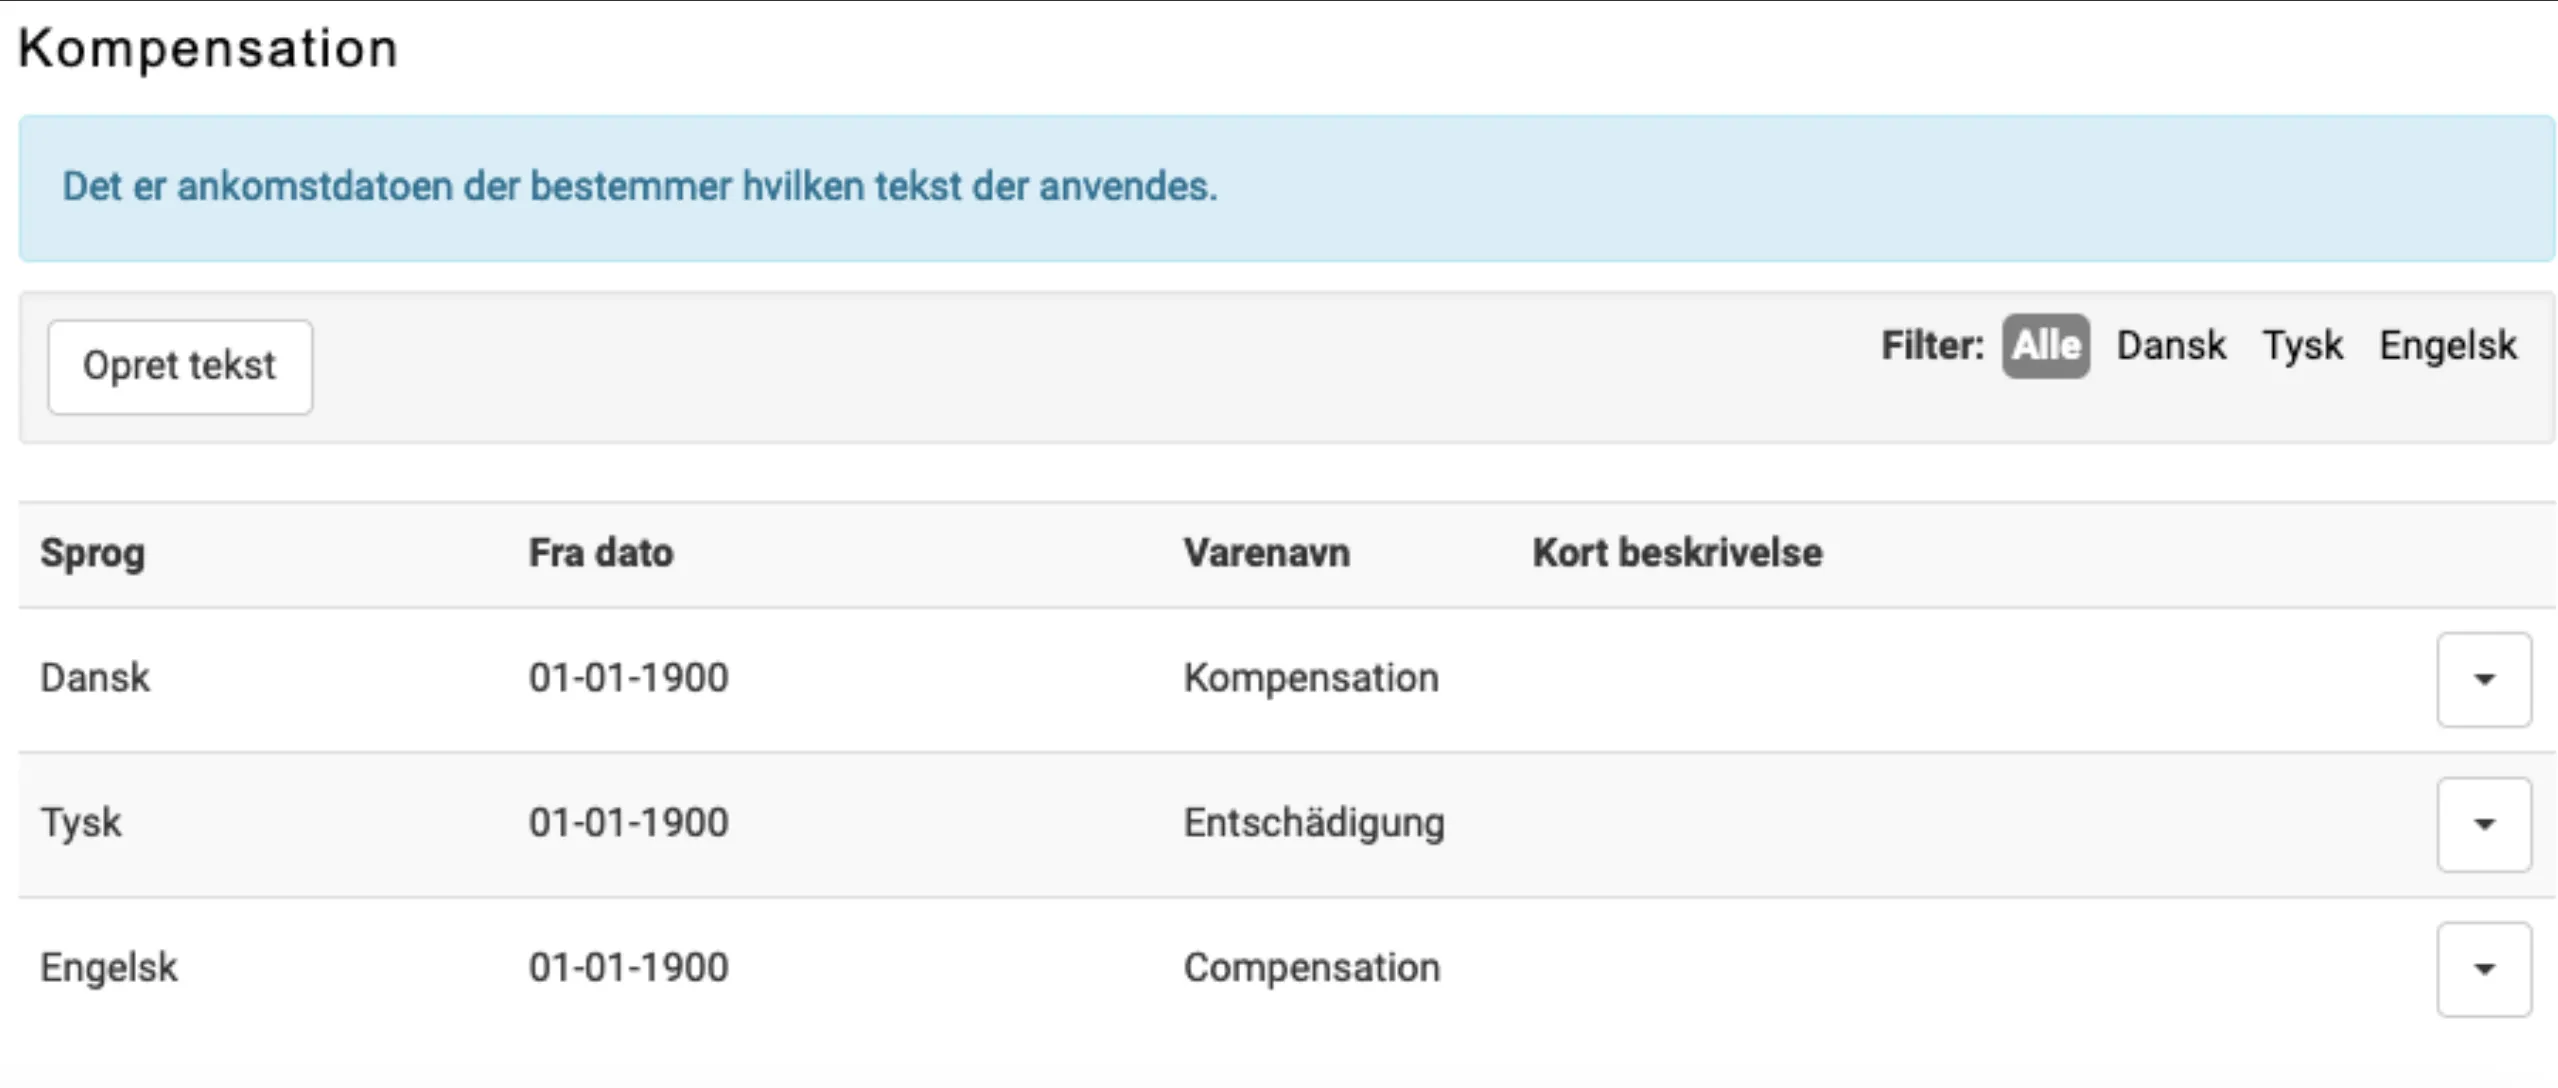Viewport: 2558px width, 1088px height.
Task: Select the Tysk language cell in the table
Action: click(x=81, y=823)
